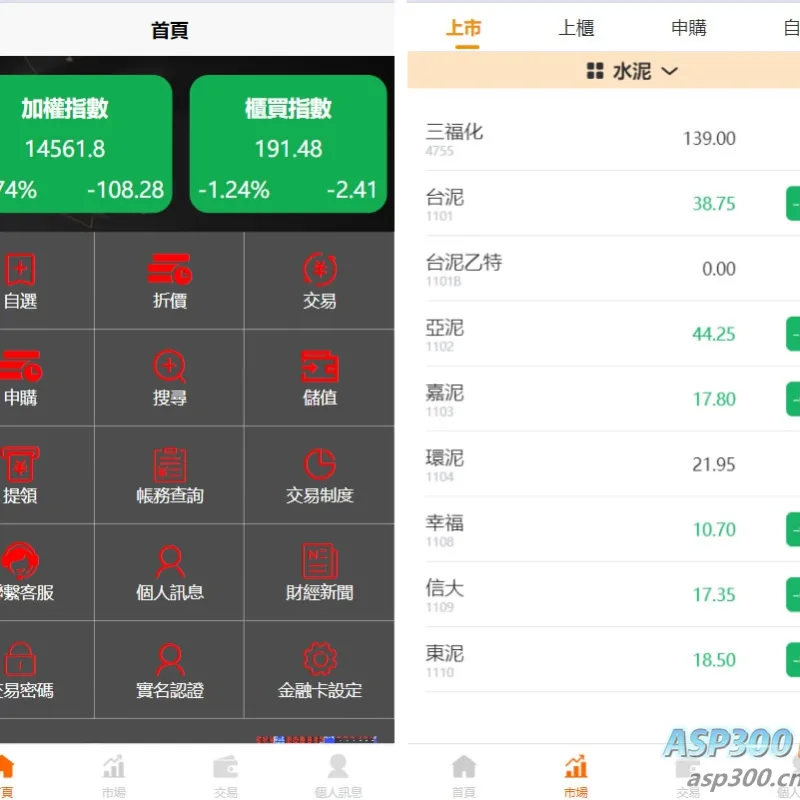The width and height of the screenshot is (800, 800).
Task: Click index value 14561.8
Action: [x=65, y=149]
